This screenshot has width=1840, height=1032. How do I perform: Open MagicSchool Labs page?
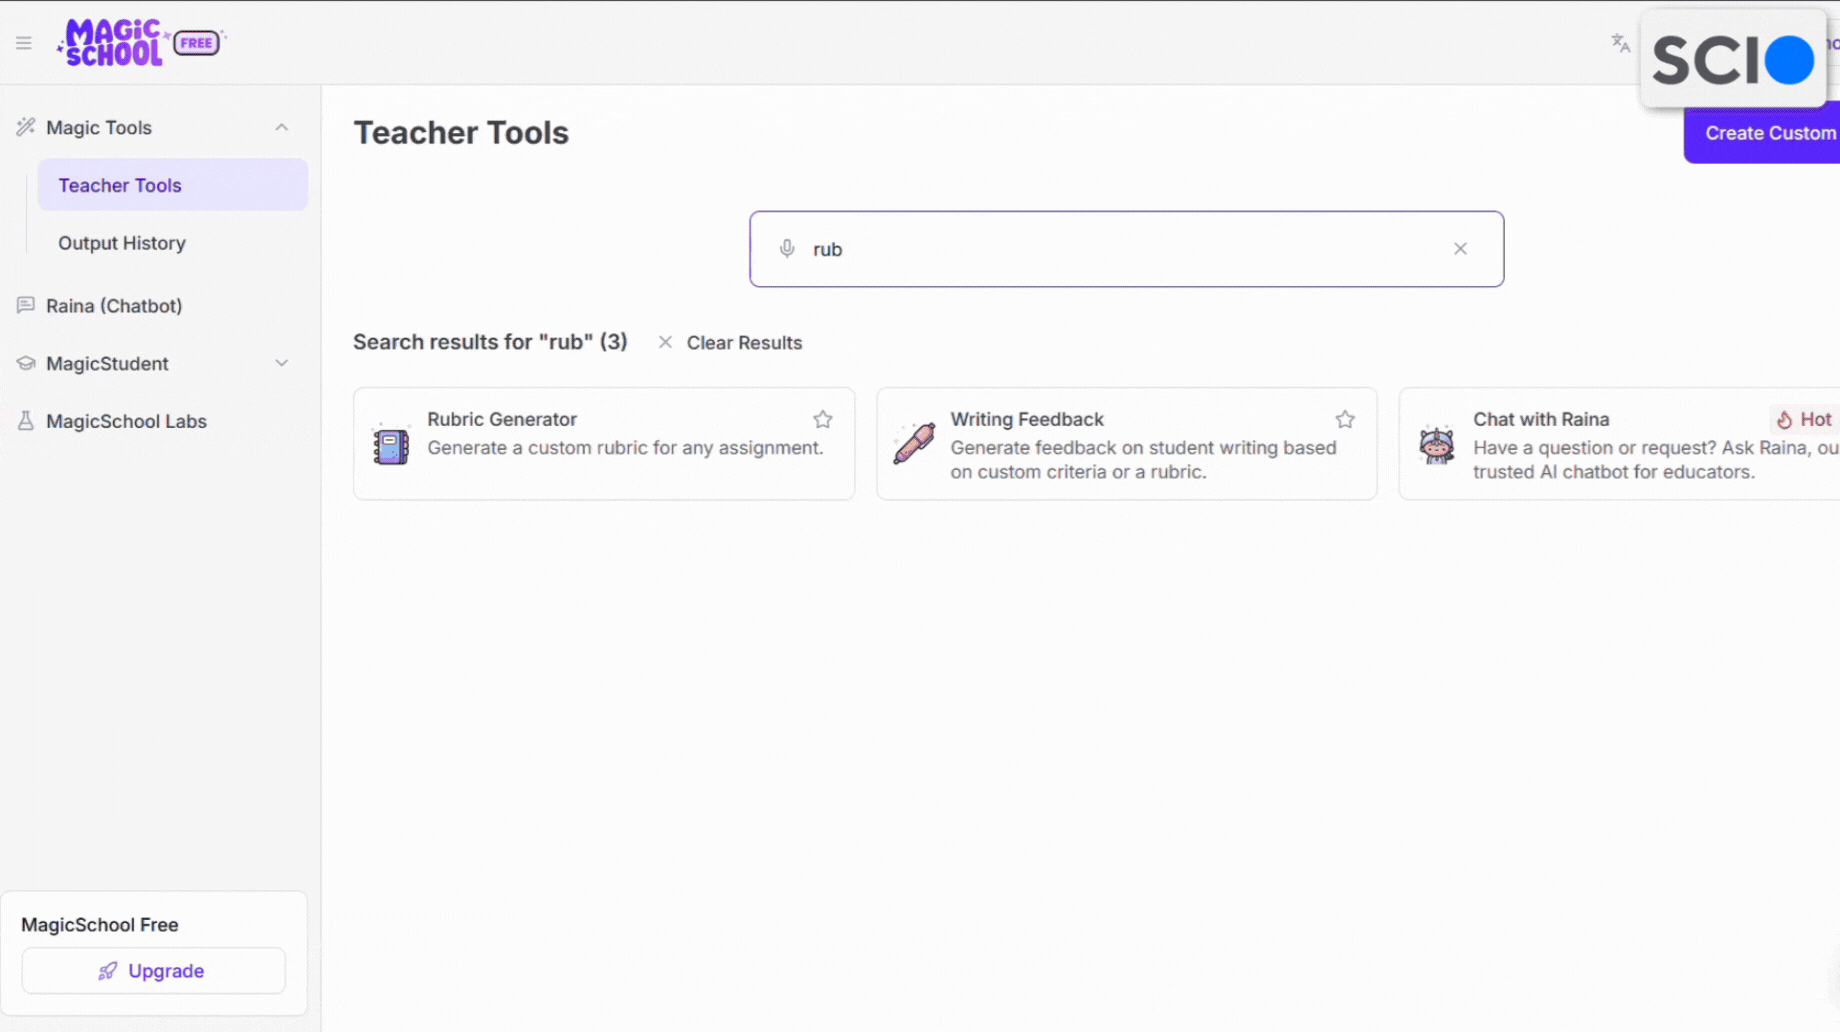(126, 421)
